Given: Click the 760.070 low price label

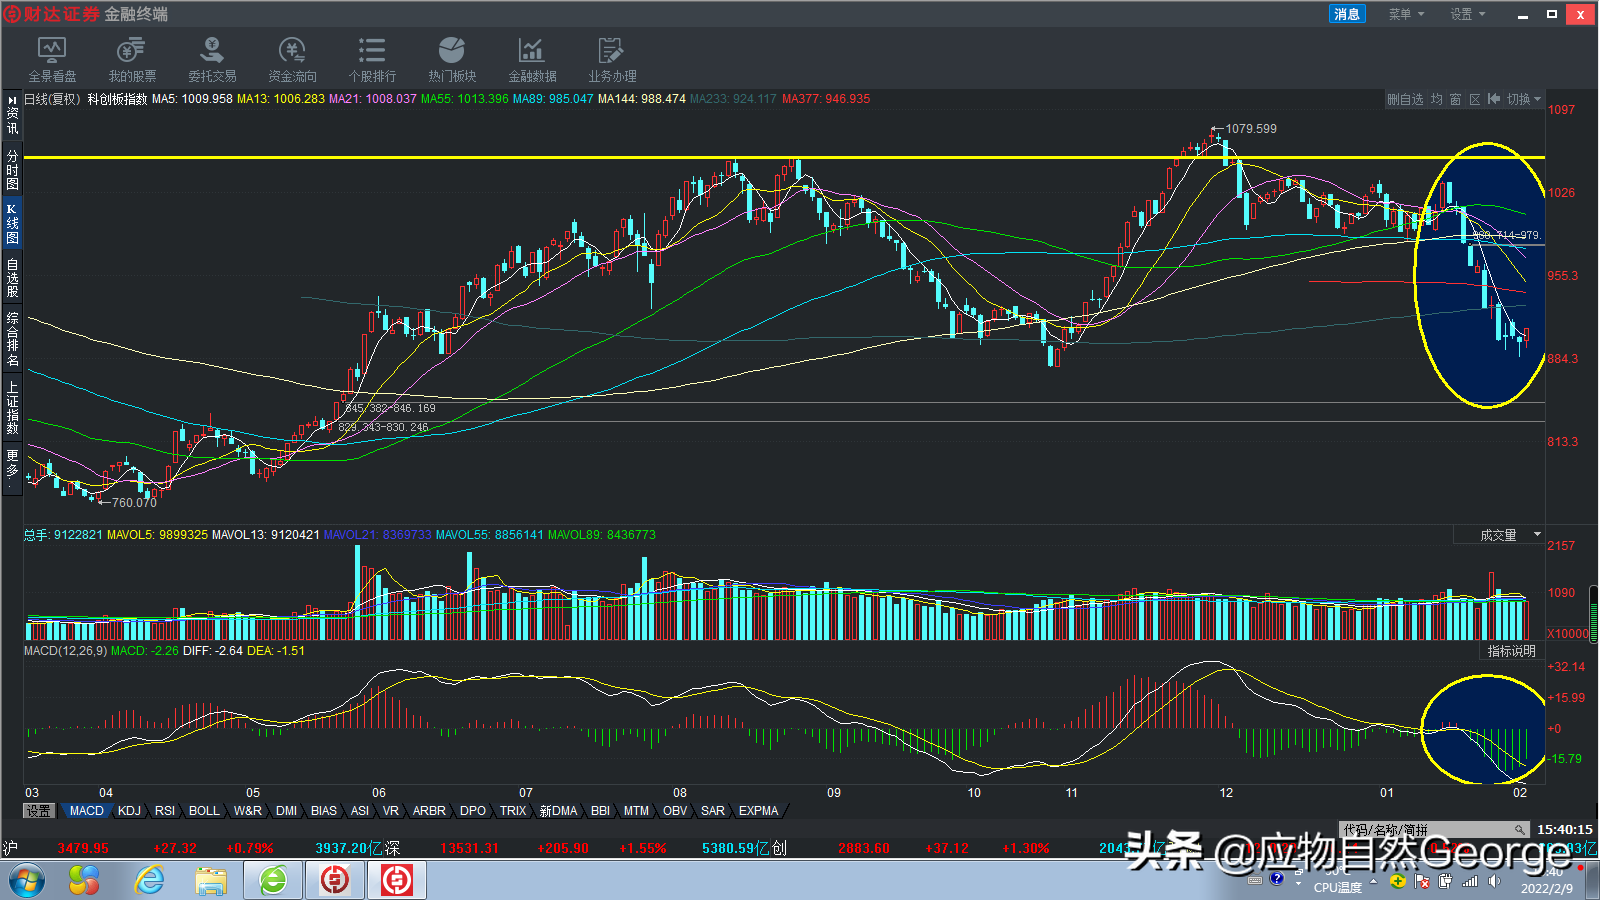Looking at the screenshot, I should (134, 503).
